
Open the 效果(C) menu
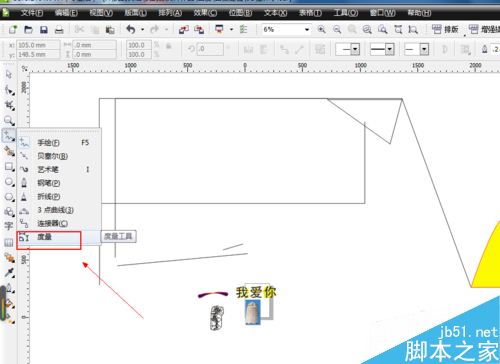[205, 13]
